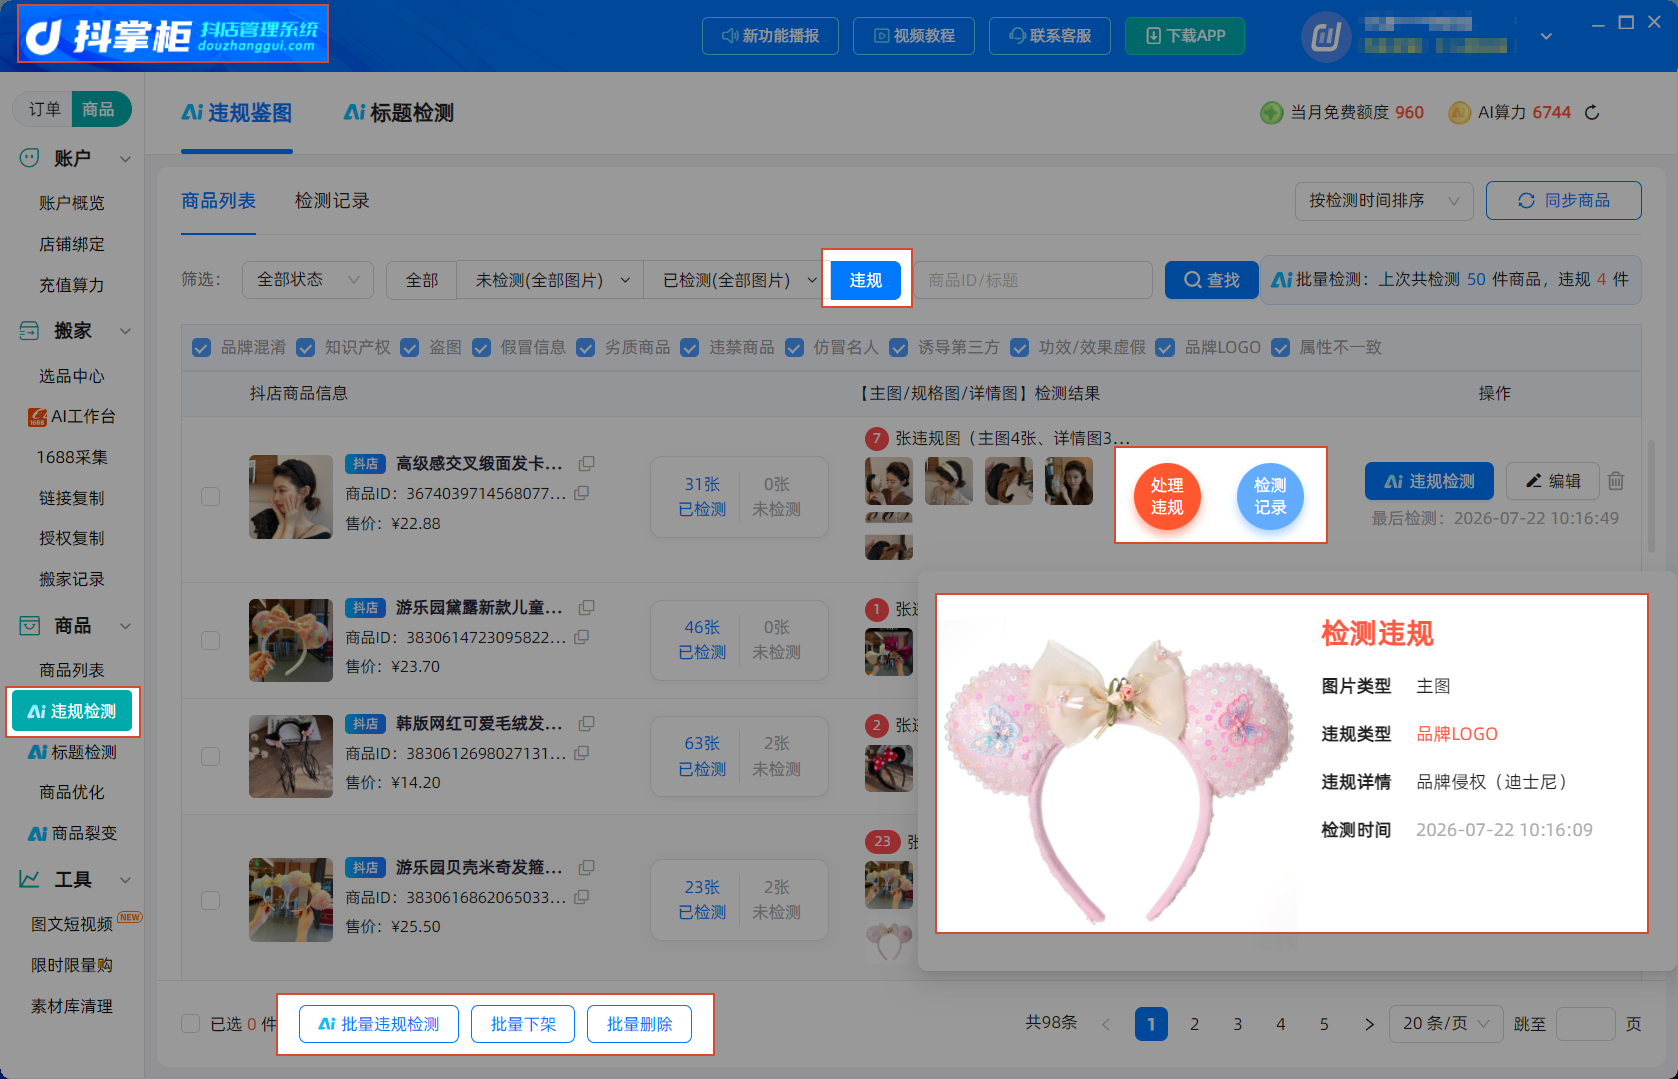Toggle 劣质商品 filter checkbox
Viewport: 1678px width, 1079px height.
click(x=586, y=348)
